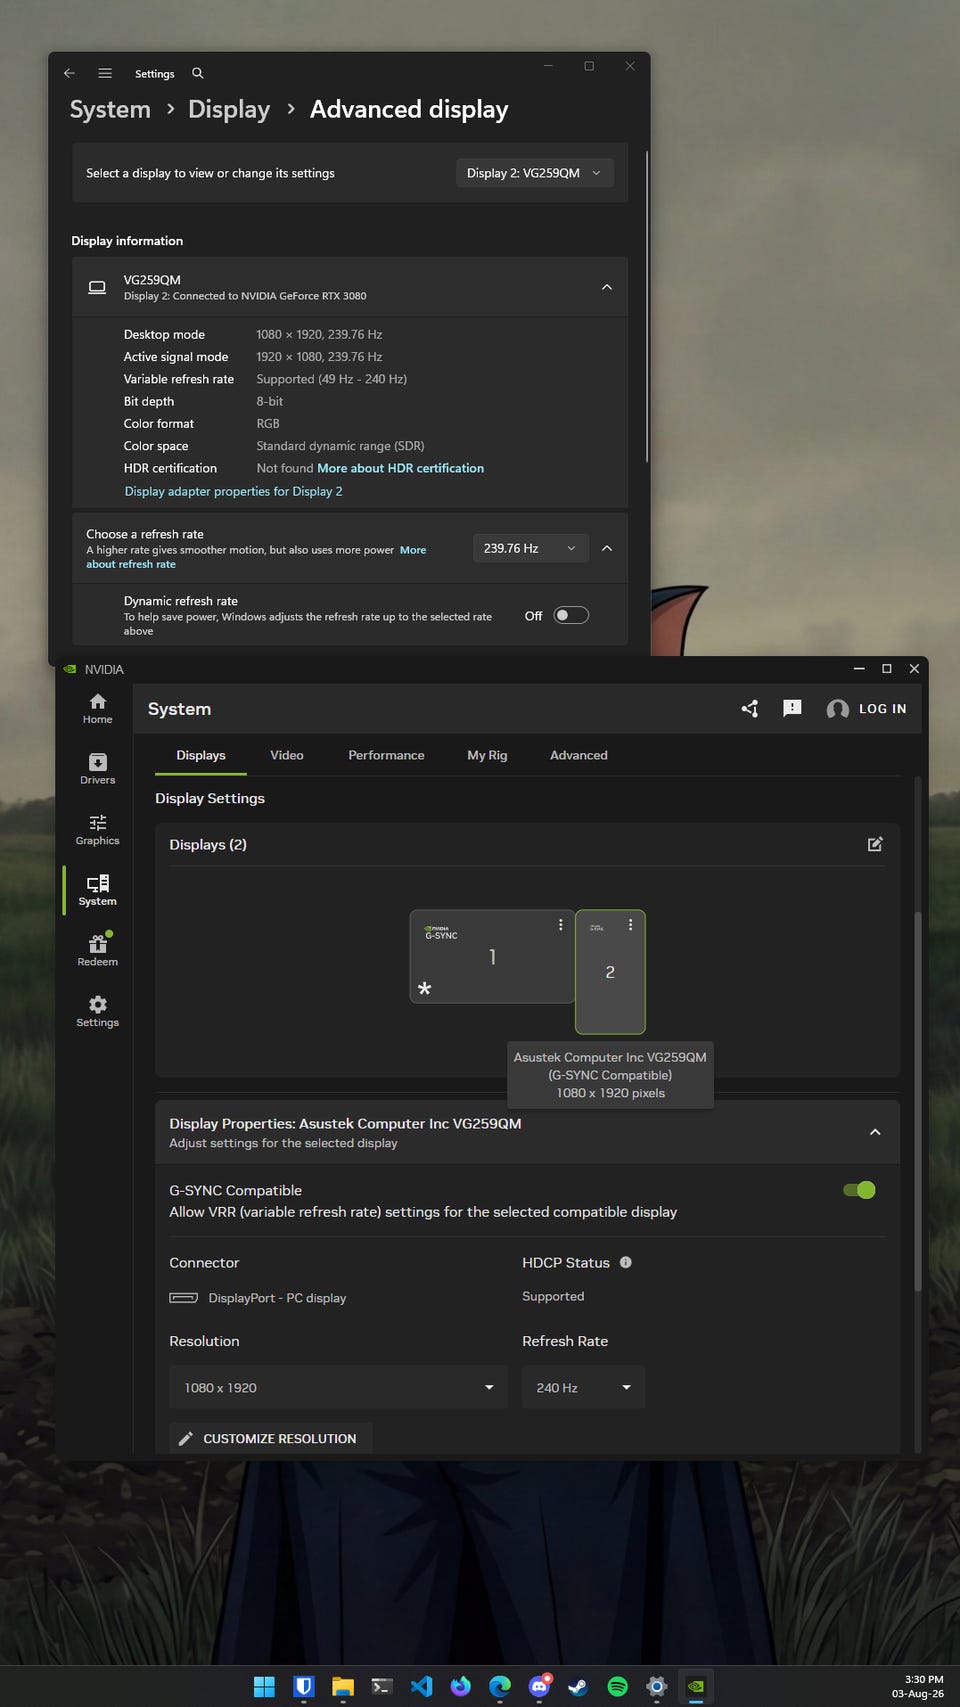The width and height of the screenshot is (960, 1707).
Task: Click the CUSTOMIZE RESOLUTION button
Action: pyautogui.click(x=270, y=1438)
